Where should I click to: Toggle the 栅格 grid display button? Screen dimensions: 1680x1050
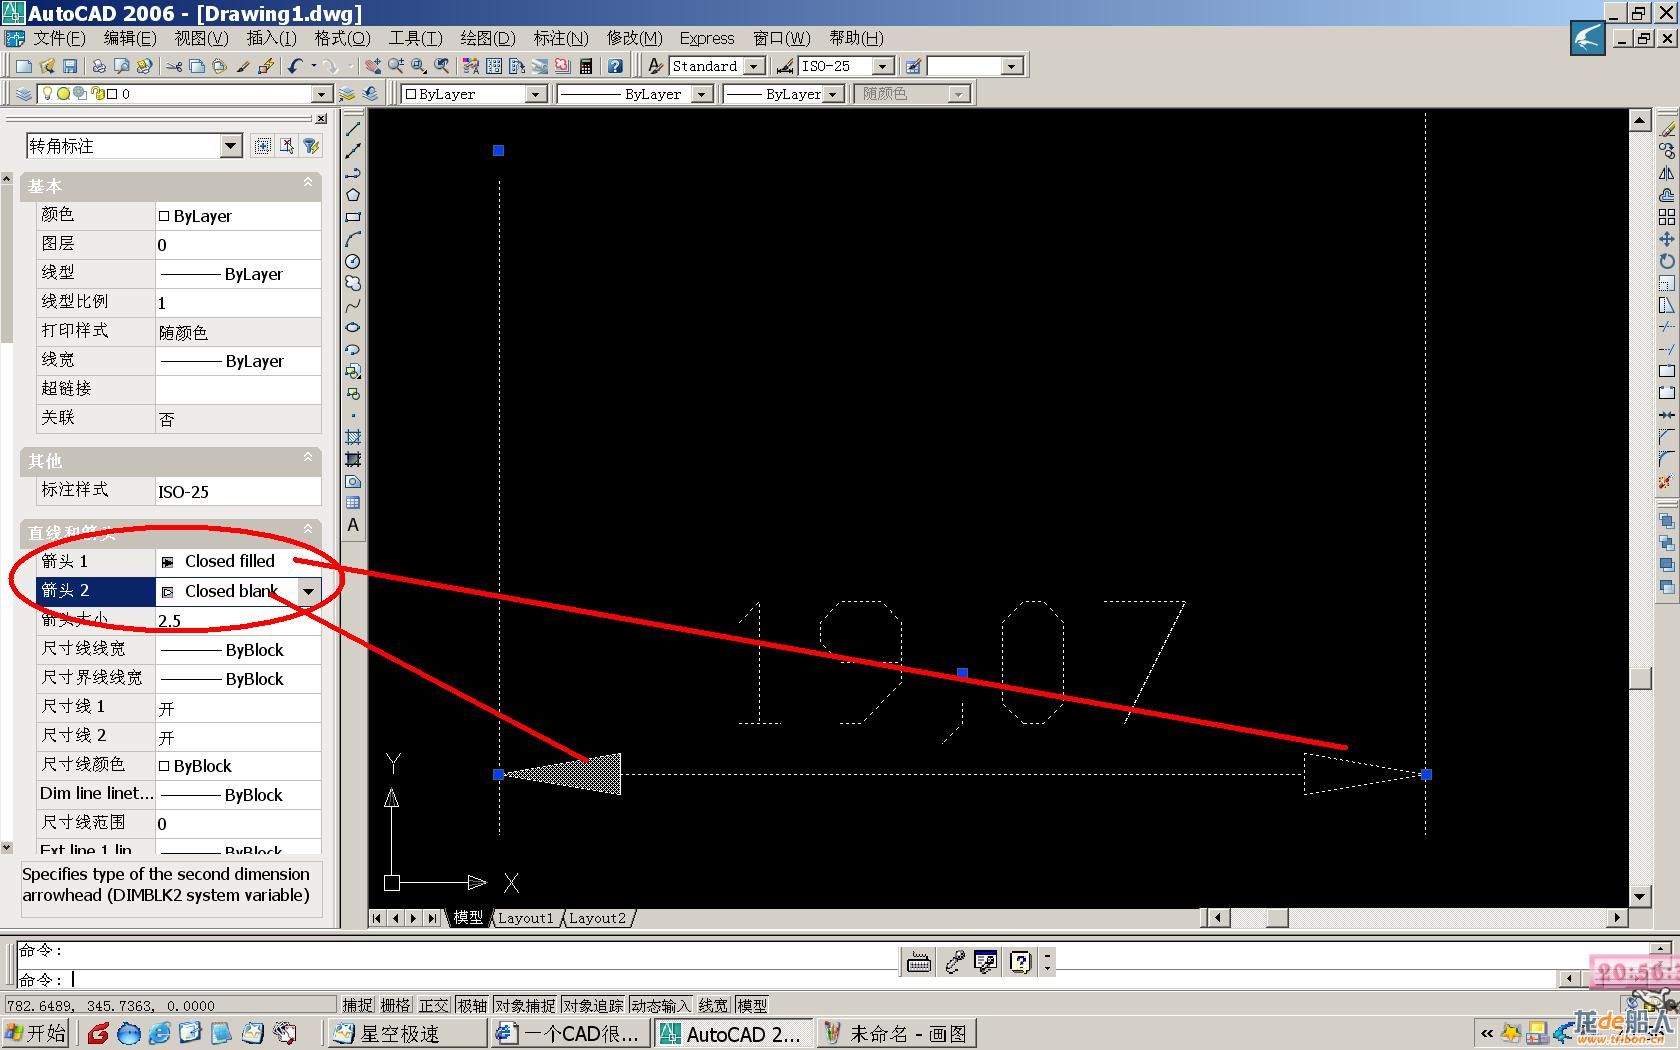[x=396, y=1006]
